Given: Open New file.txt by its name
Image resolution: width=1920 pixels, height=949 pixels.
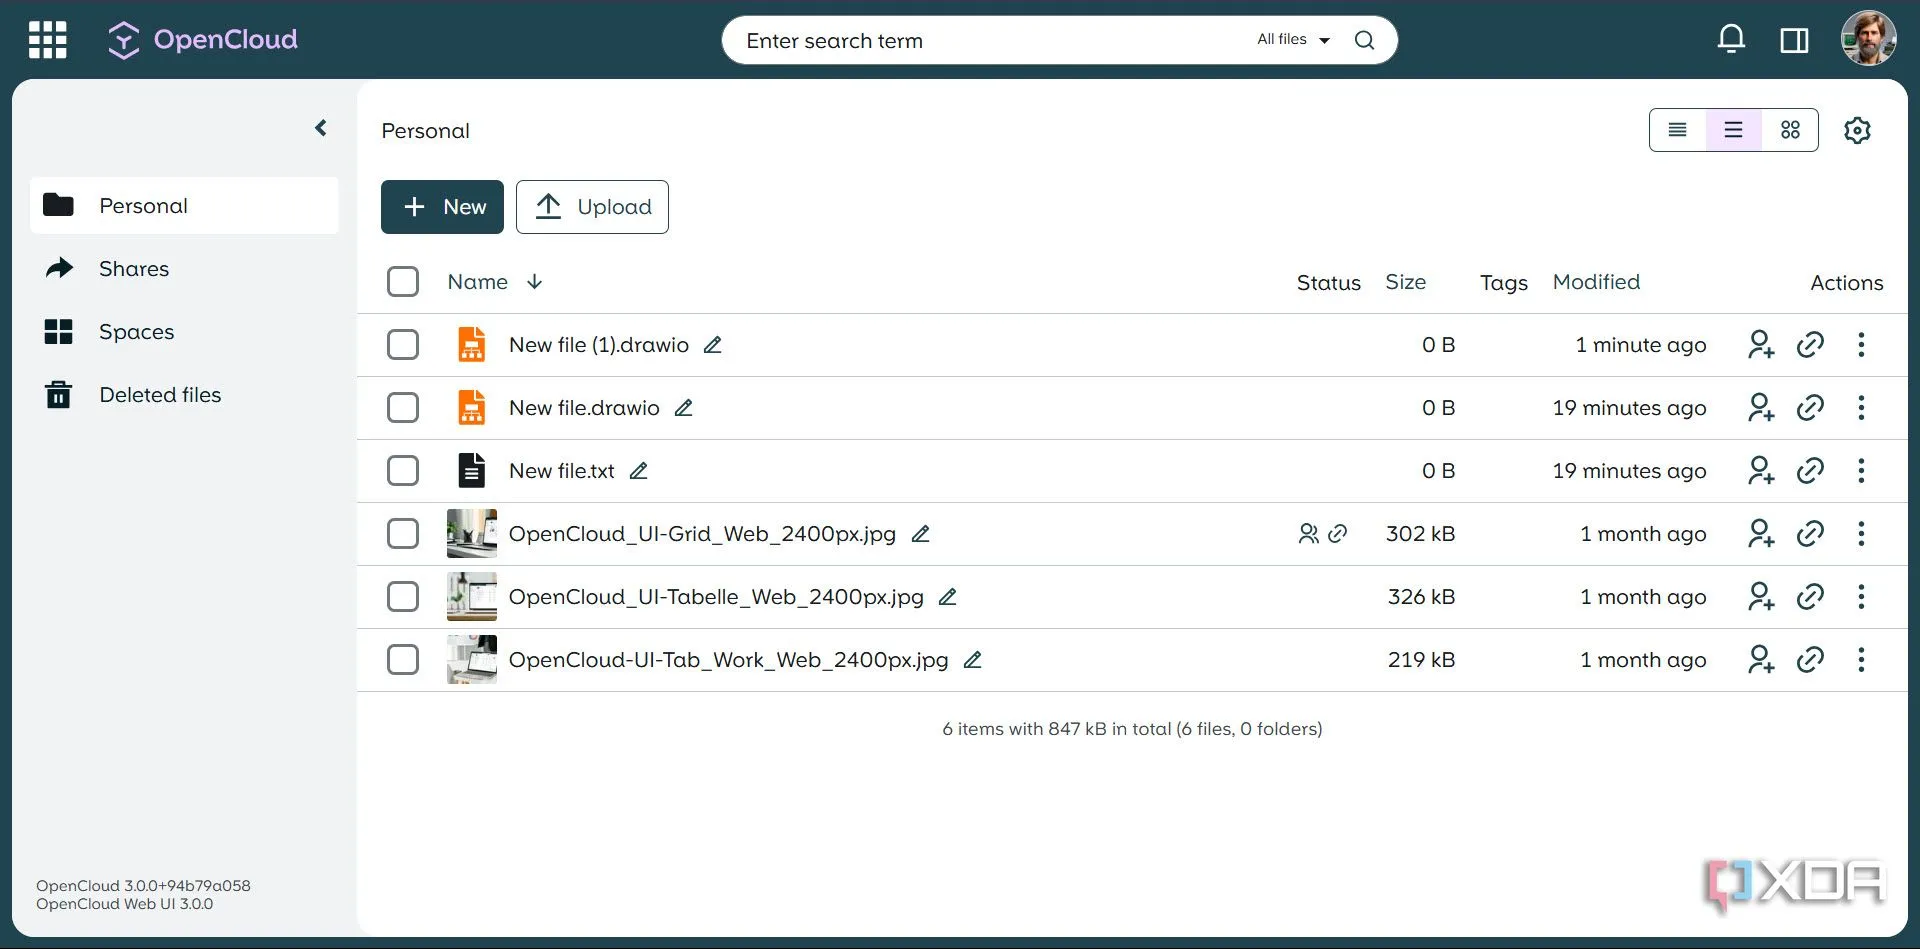Looking at the screenshot, I should [x=562, y=471].
